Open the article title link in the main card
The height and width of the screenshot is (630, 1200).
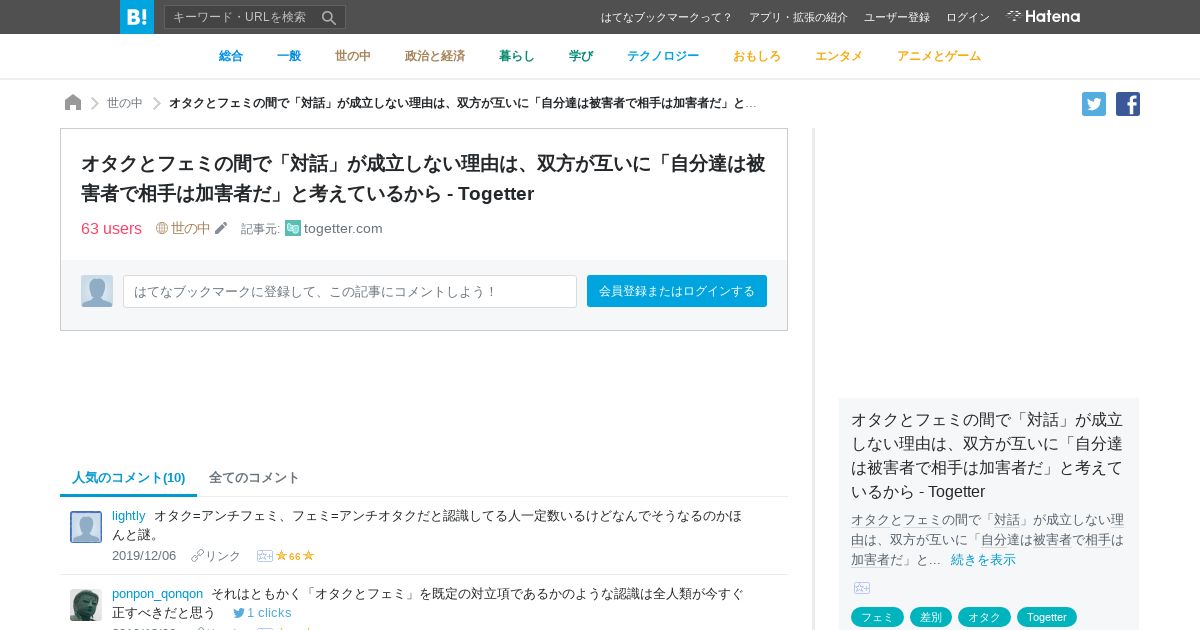(x=423, y=178)
